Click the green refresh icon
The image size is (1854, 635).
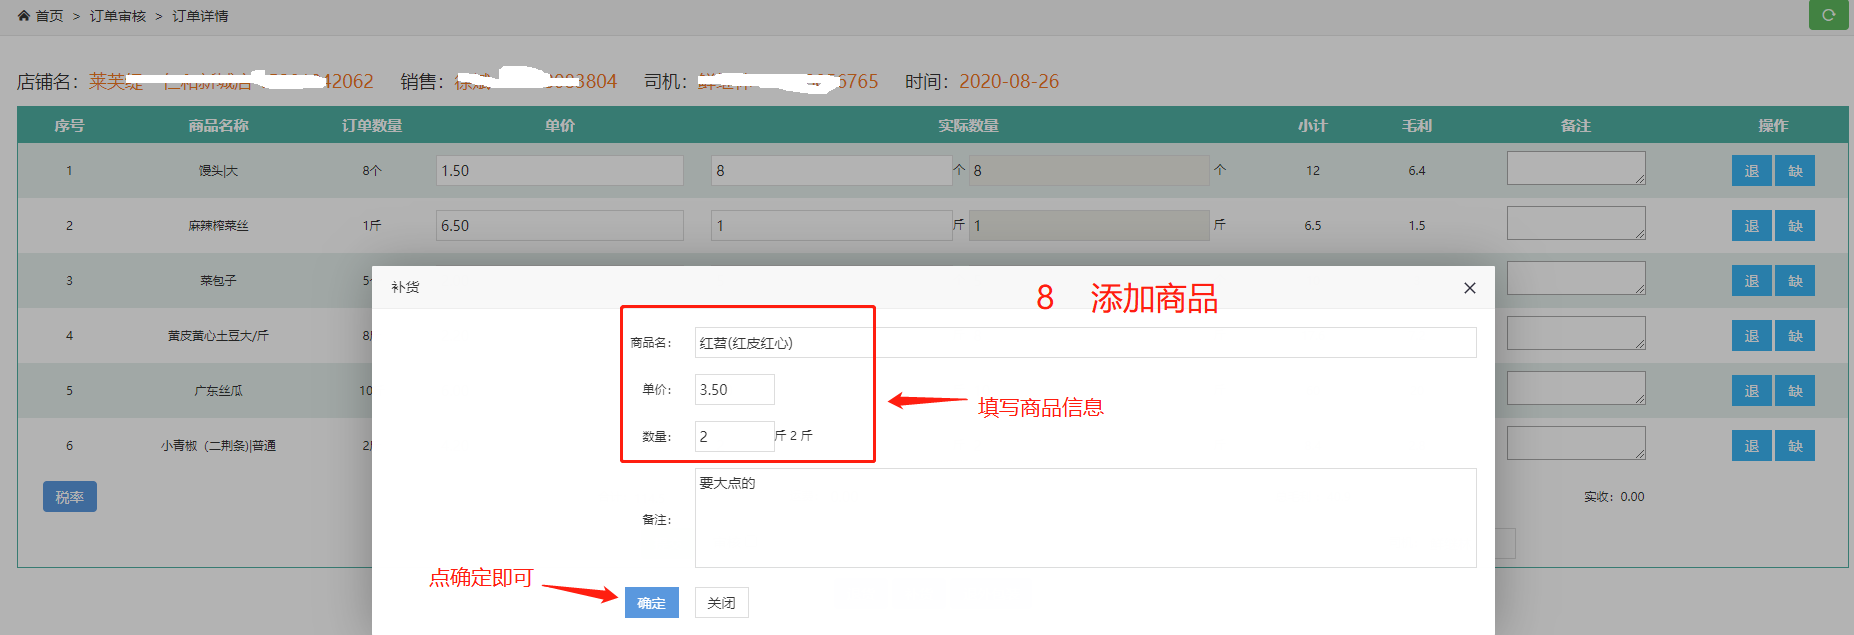click(1828, 15)
